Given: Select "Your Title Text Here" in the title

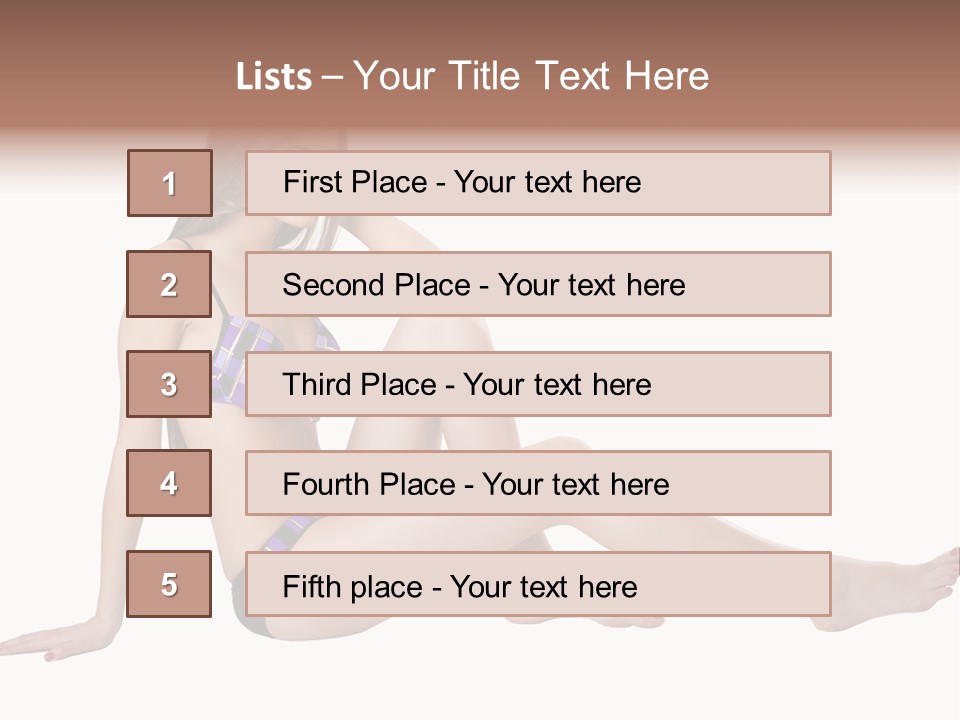Looking at the screenshot, I should (531, 76).
